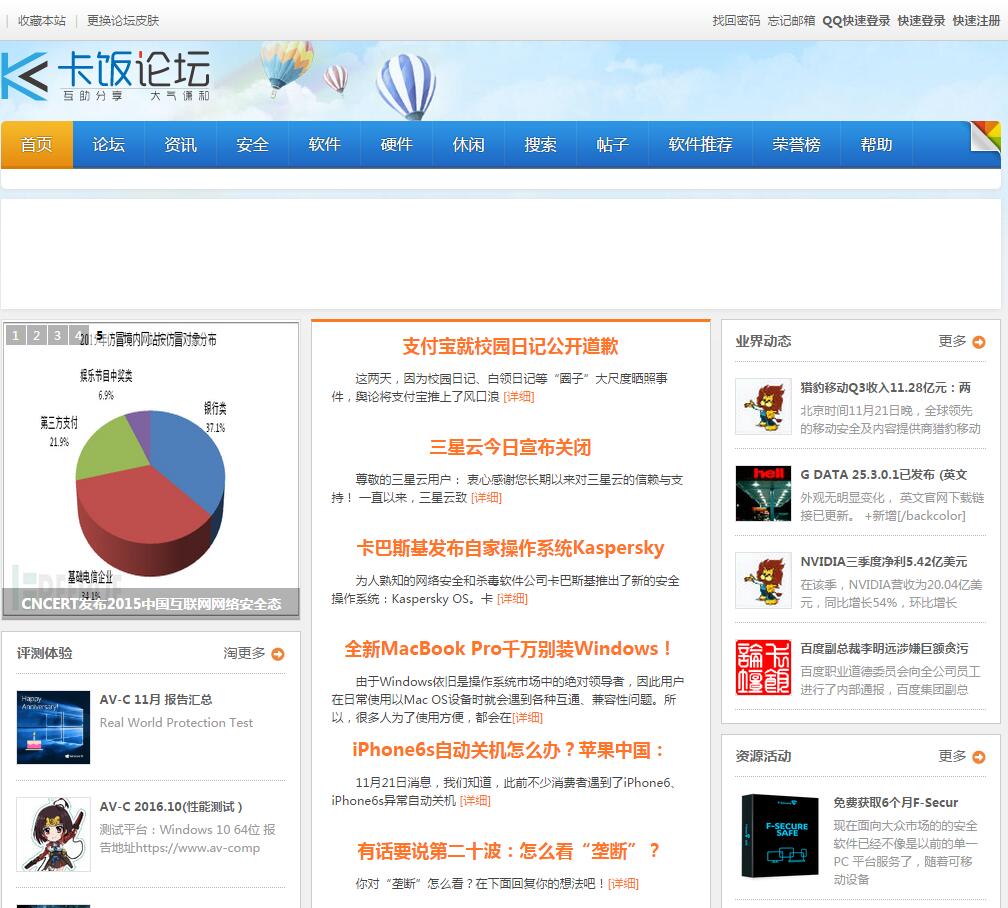Open headline 全新MacBook Pro千万别装Windows
This screenshot has width=1008, height=908.
point(508,649)
